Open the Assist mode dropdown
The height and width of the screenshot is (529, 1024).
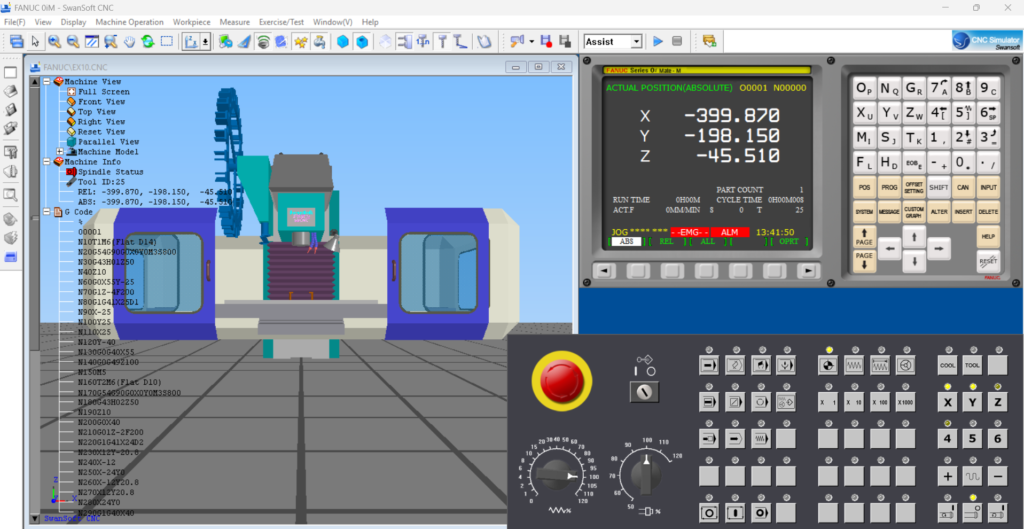click(637, 41)
